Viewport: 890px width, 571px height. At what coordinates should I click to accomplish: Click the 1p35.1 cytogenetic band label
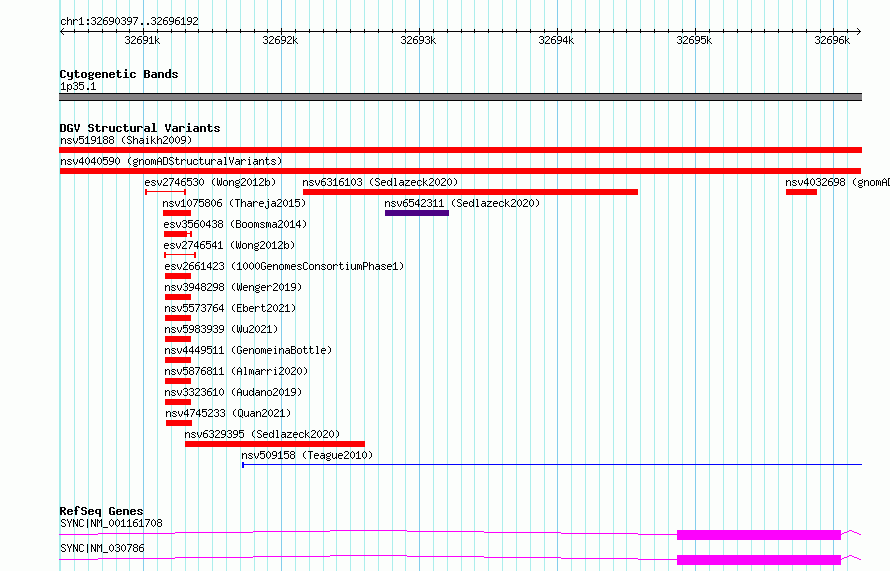[78, 86]
